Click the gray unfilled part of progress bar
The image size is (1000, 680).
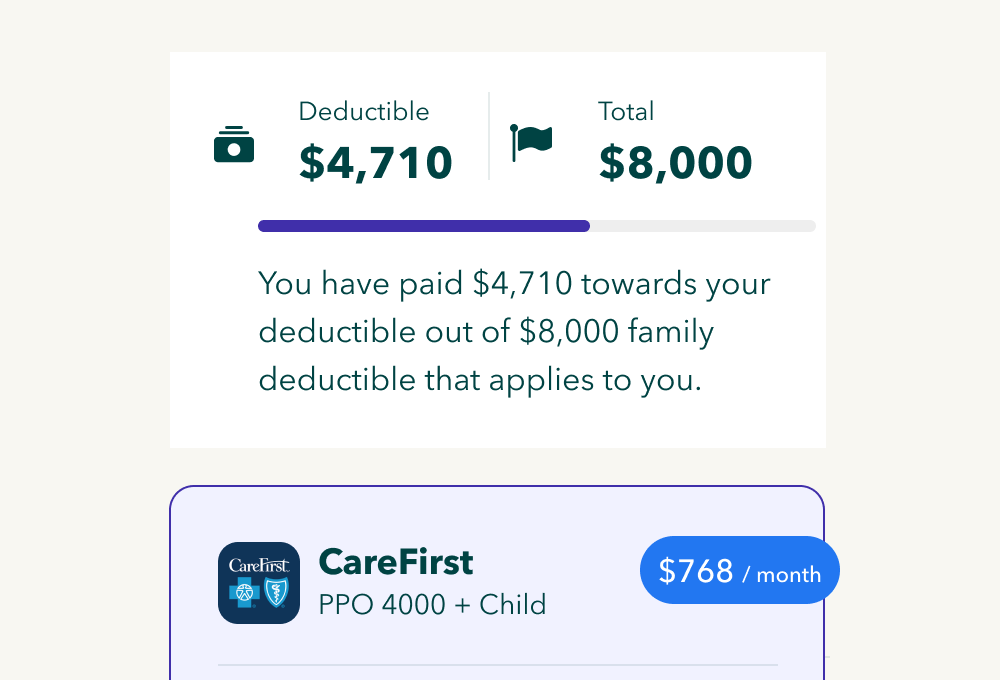702,226
